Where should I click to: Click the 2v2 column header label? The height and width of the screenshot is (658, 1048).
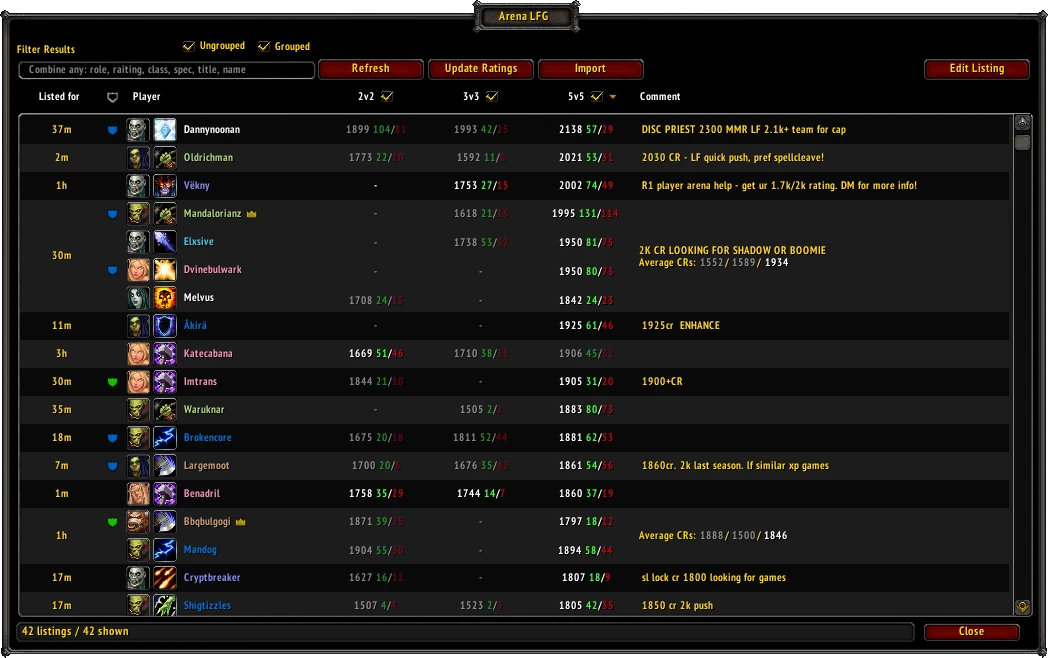[x=366, y=96]
